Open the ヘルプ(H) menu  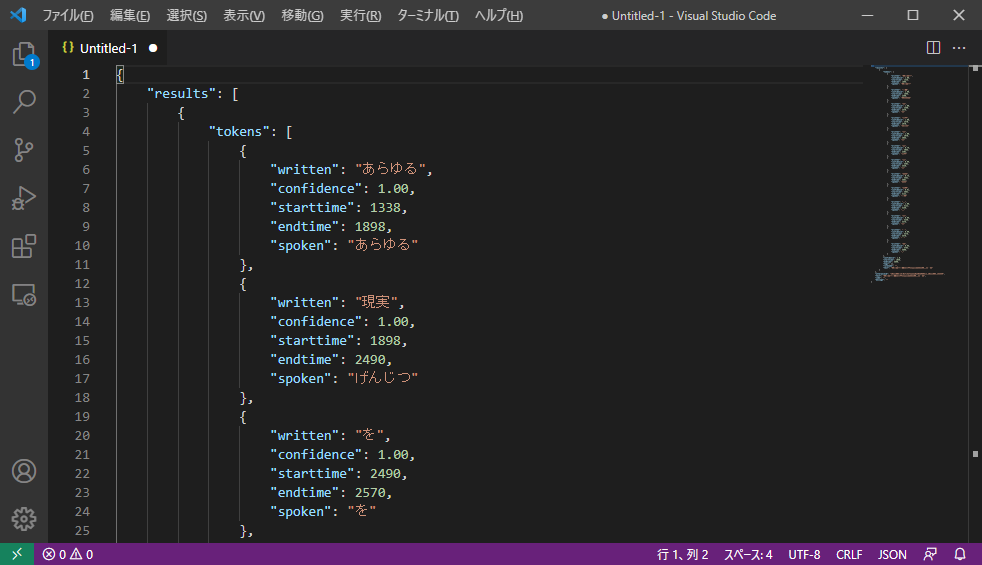(x=499, y=16)
